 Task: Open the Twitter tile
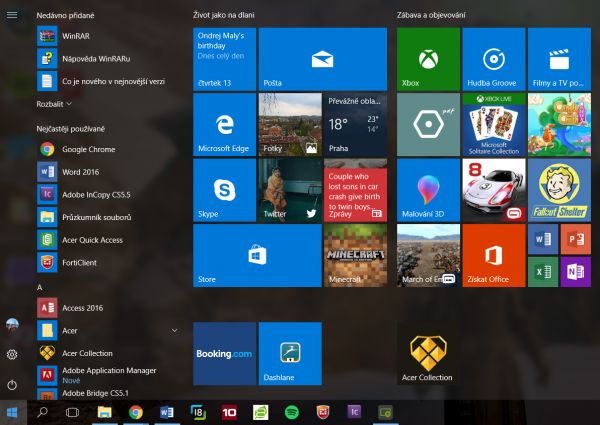pos(290,190)
